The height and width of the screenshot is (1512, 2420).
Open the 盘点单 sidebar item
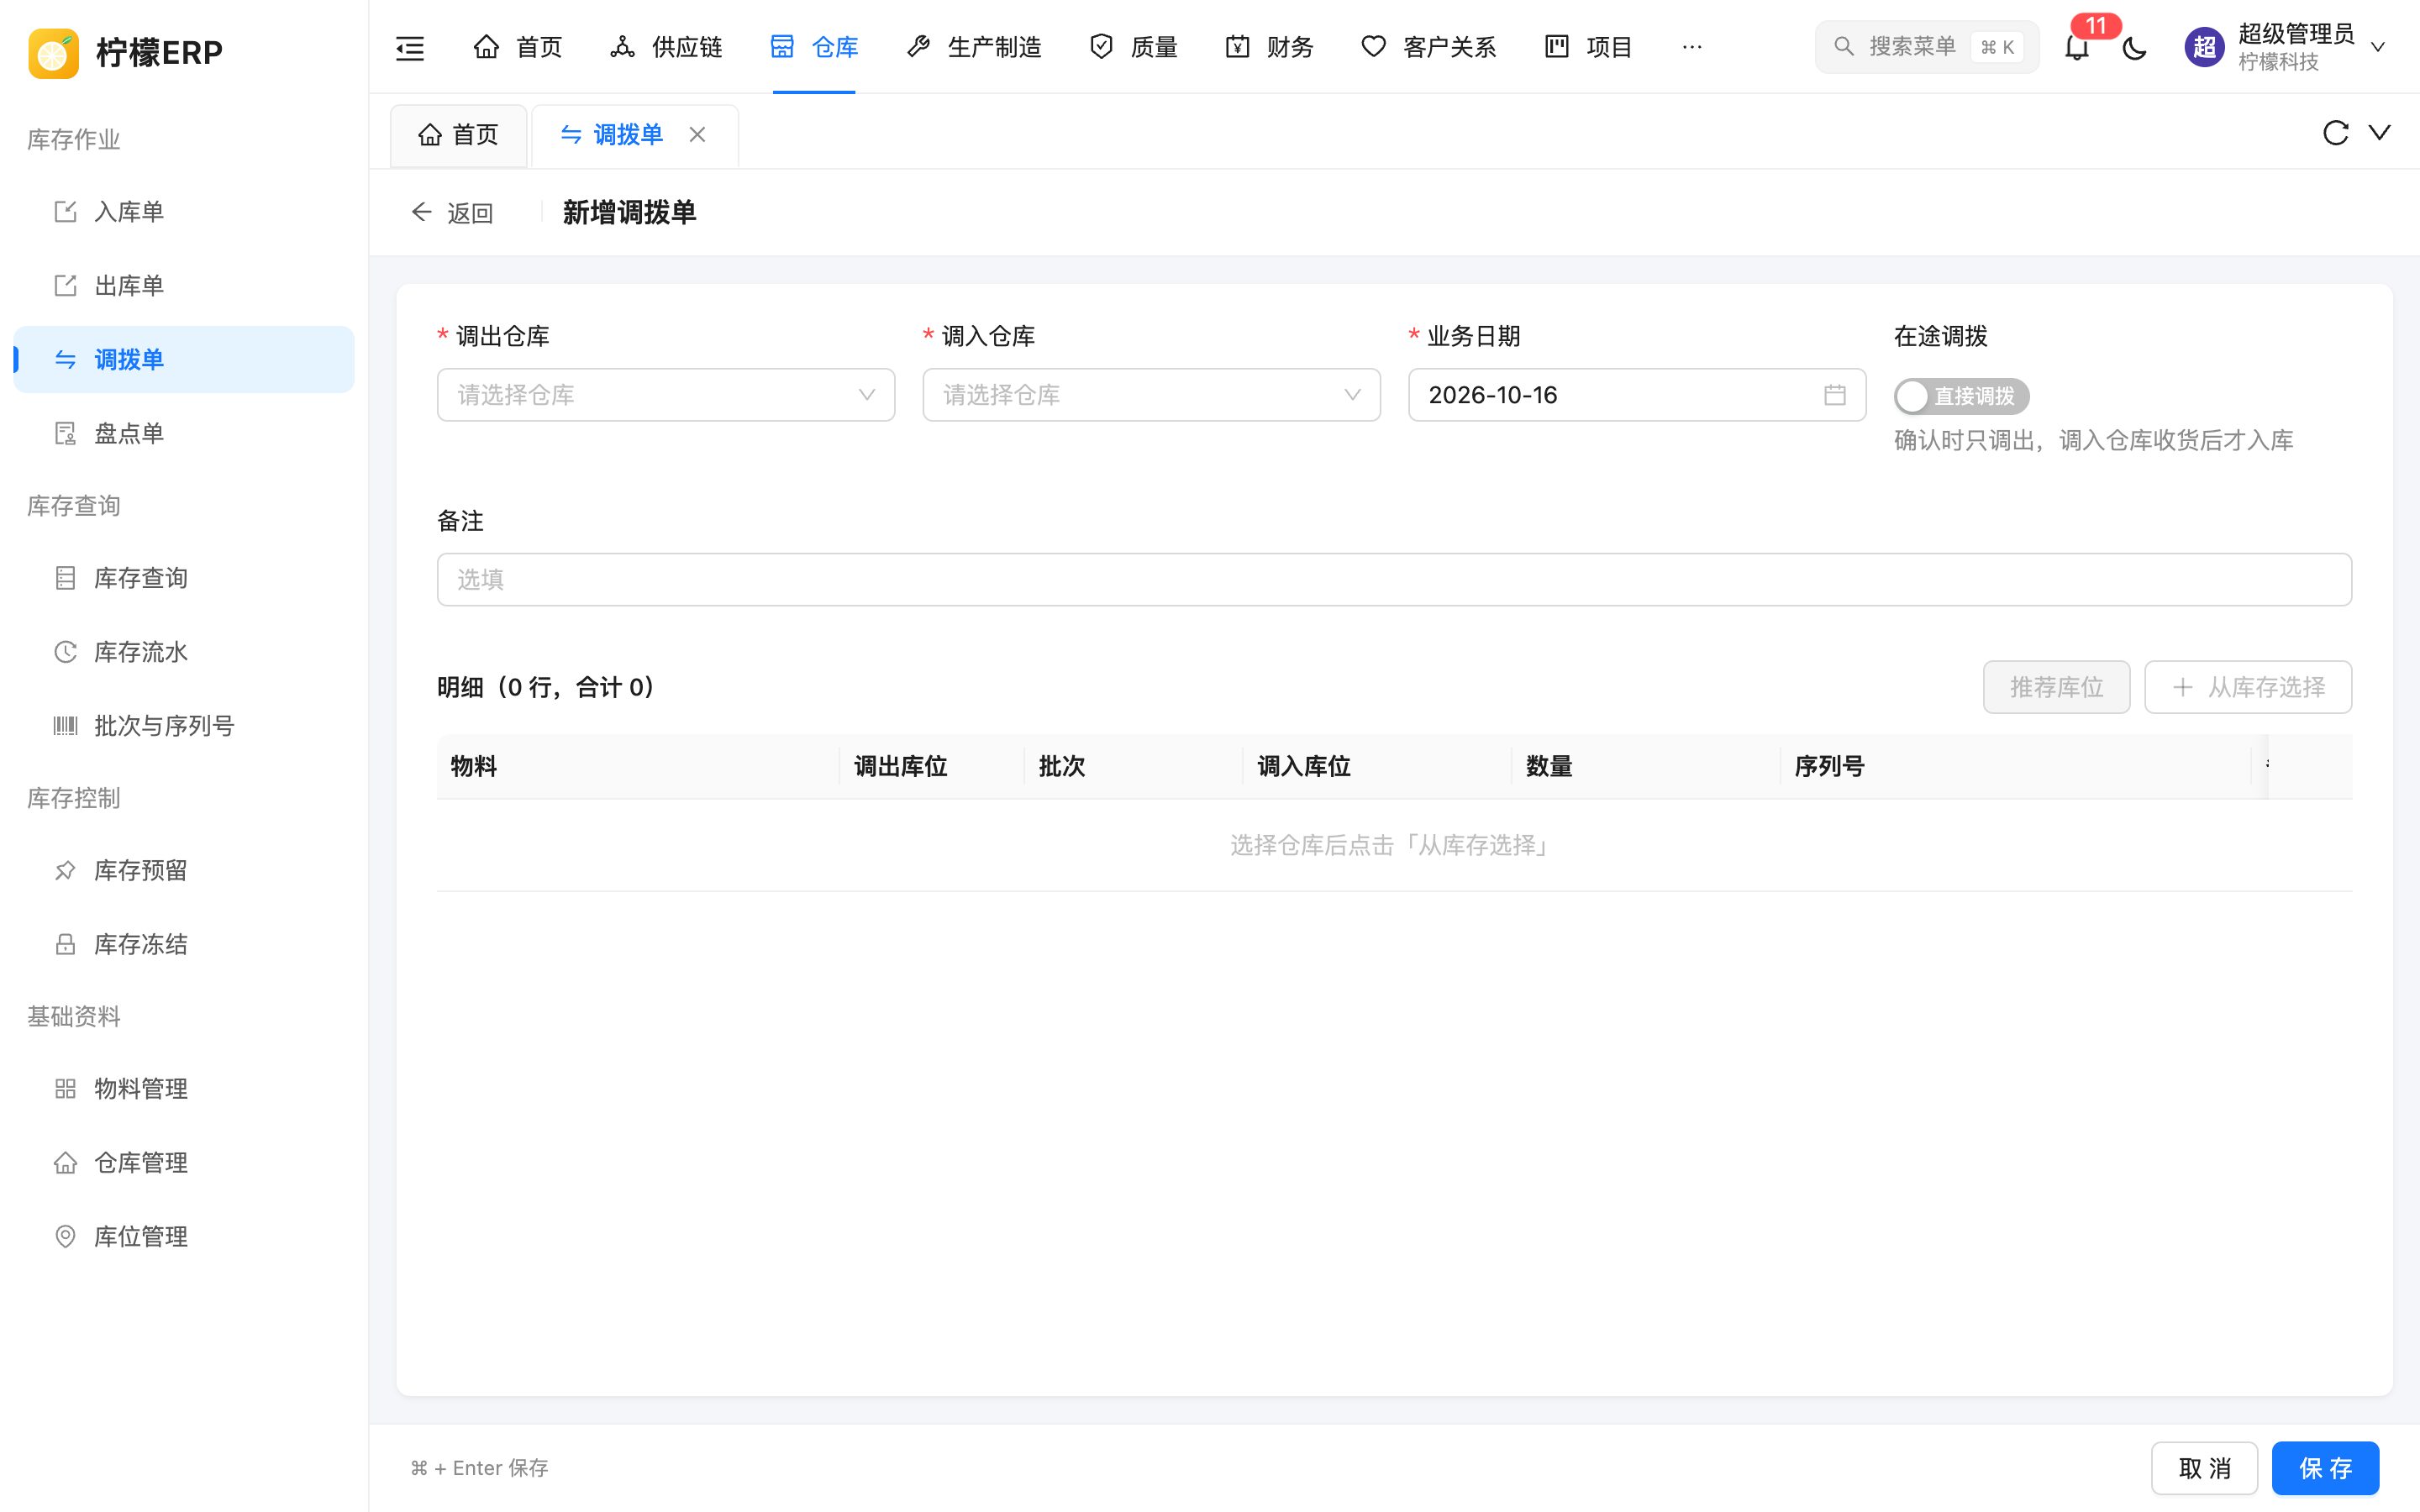[x=184, y=434]
